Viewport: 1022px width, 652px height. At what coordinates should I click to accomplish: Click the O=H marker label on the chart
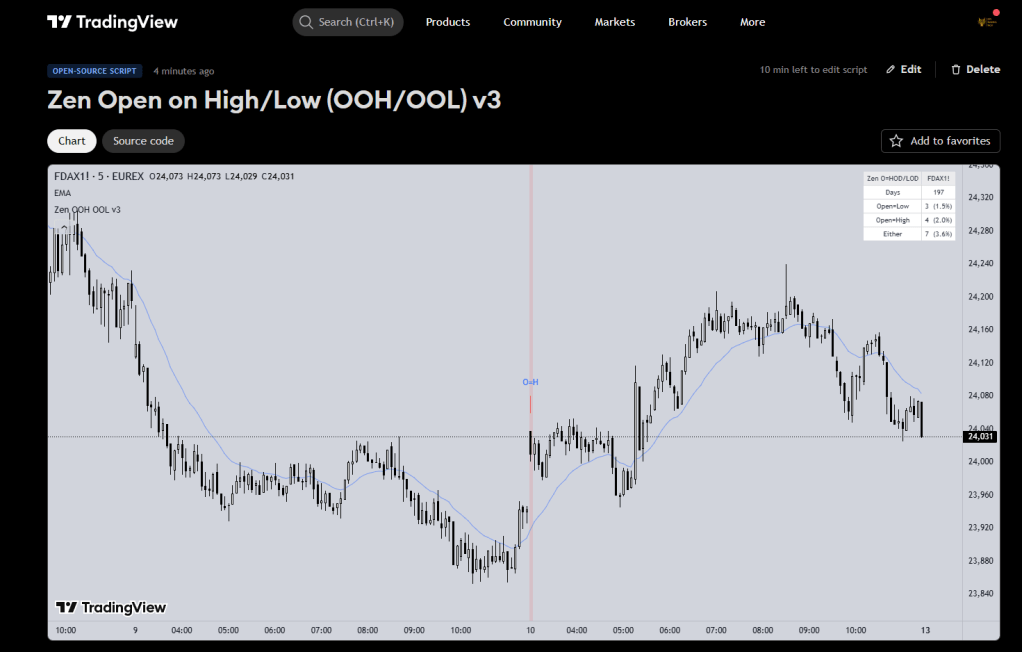click(x=530, y=382)
